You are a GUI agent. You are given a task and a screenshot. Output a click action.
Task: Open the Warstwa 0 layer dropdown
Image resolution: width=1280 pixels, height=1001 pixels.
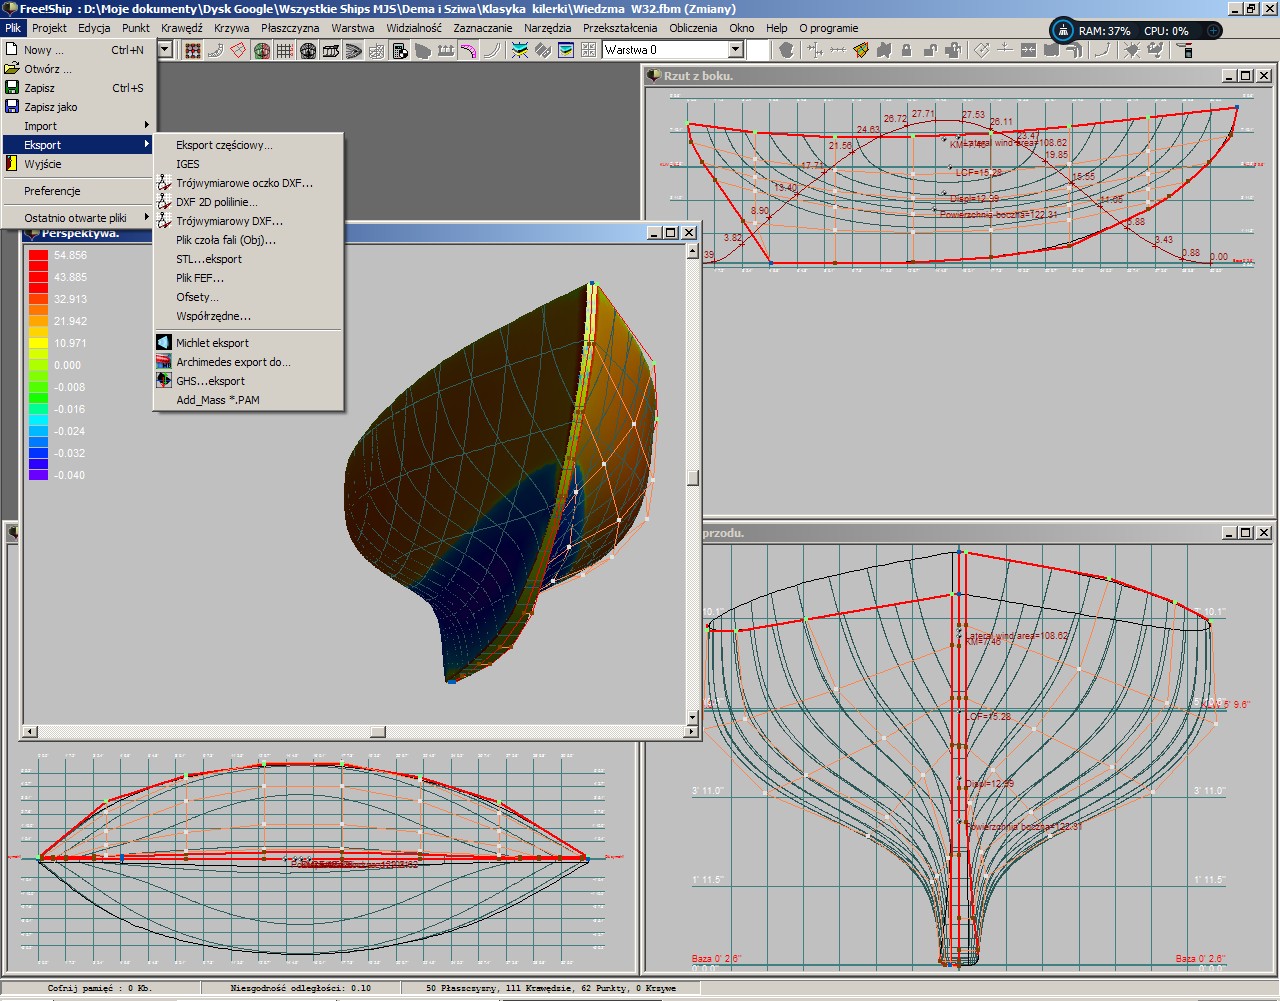pos(736,50)
